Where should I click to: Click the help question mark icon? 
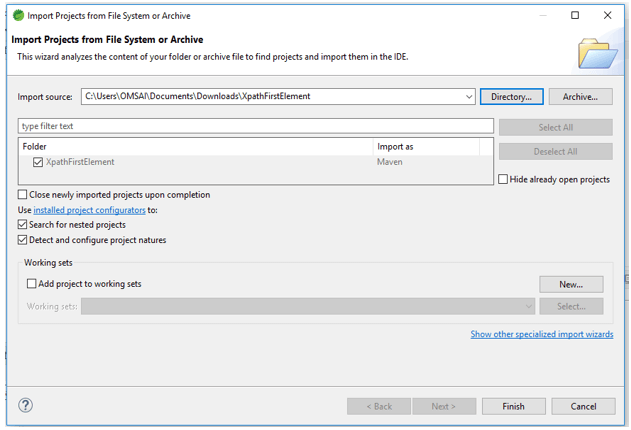pos(26,405)
